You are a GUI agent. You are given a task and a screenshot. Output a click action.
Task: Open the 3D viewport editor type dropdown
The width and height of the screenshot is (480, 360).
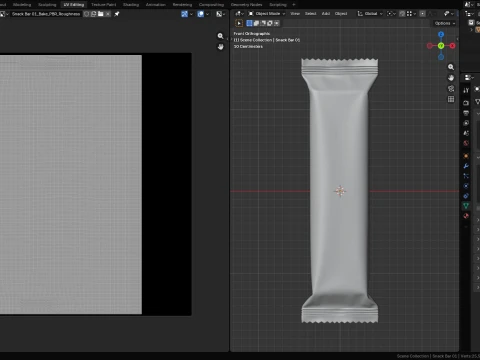239,14
